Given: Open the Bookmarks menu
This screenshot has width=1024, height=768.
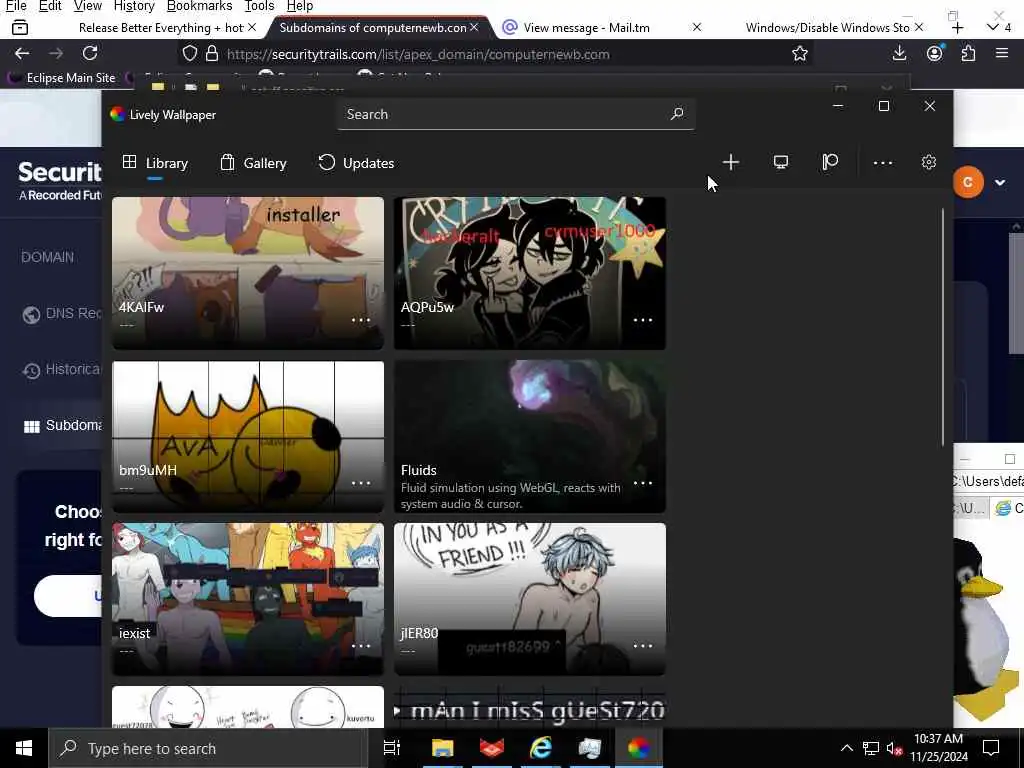Looking at the screenshot, I should point(199,6).
